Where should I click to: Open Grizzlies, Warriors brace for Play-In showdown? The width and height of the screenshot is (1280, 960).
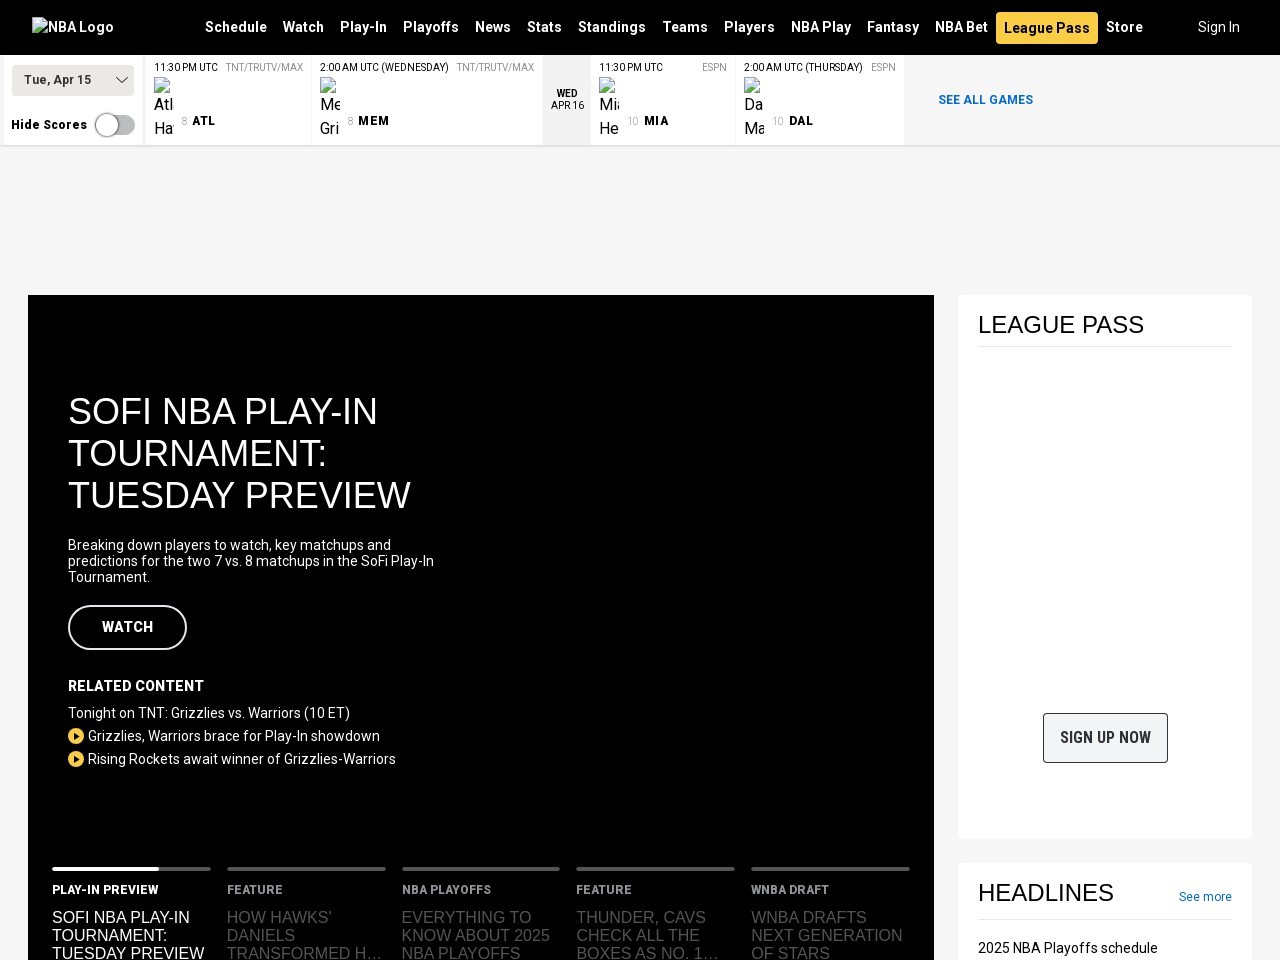pyautogui.click(x=234, y=736)
